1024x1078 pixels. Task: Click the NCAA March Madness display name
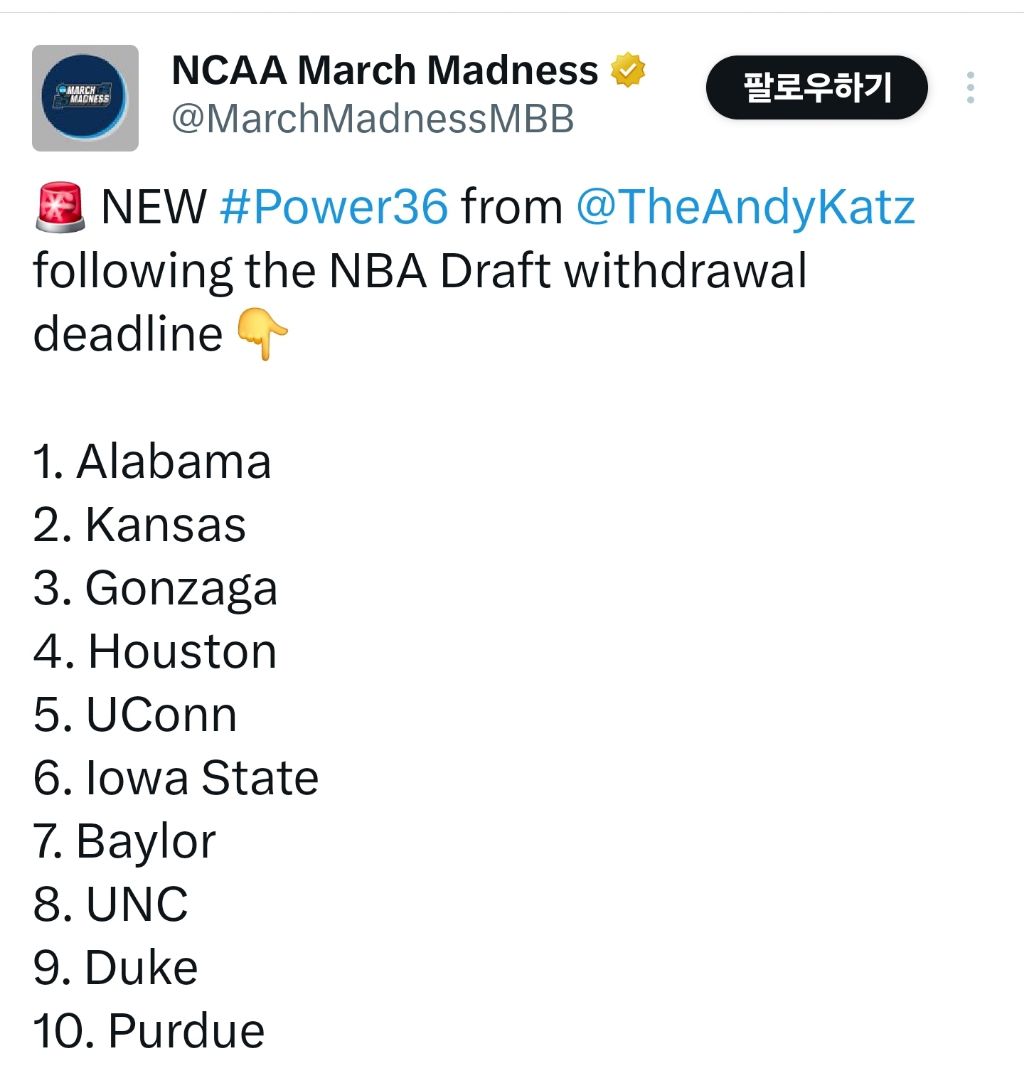[x=385, y=71]
